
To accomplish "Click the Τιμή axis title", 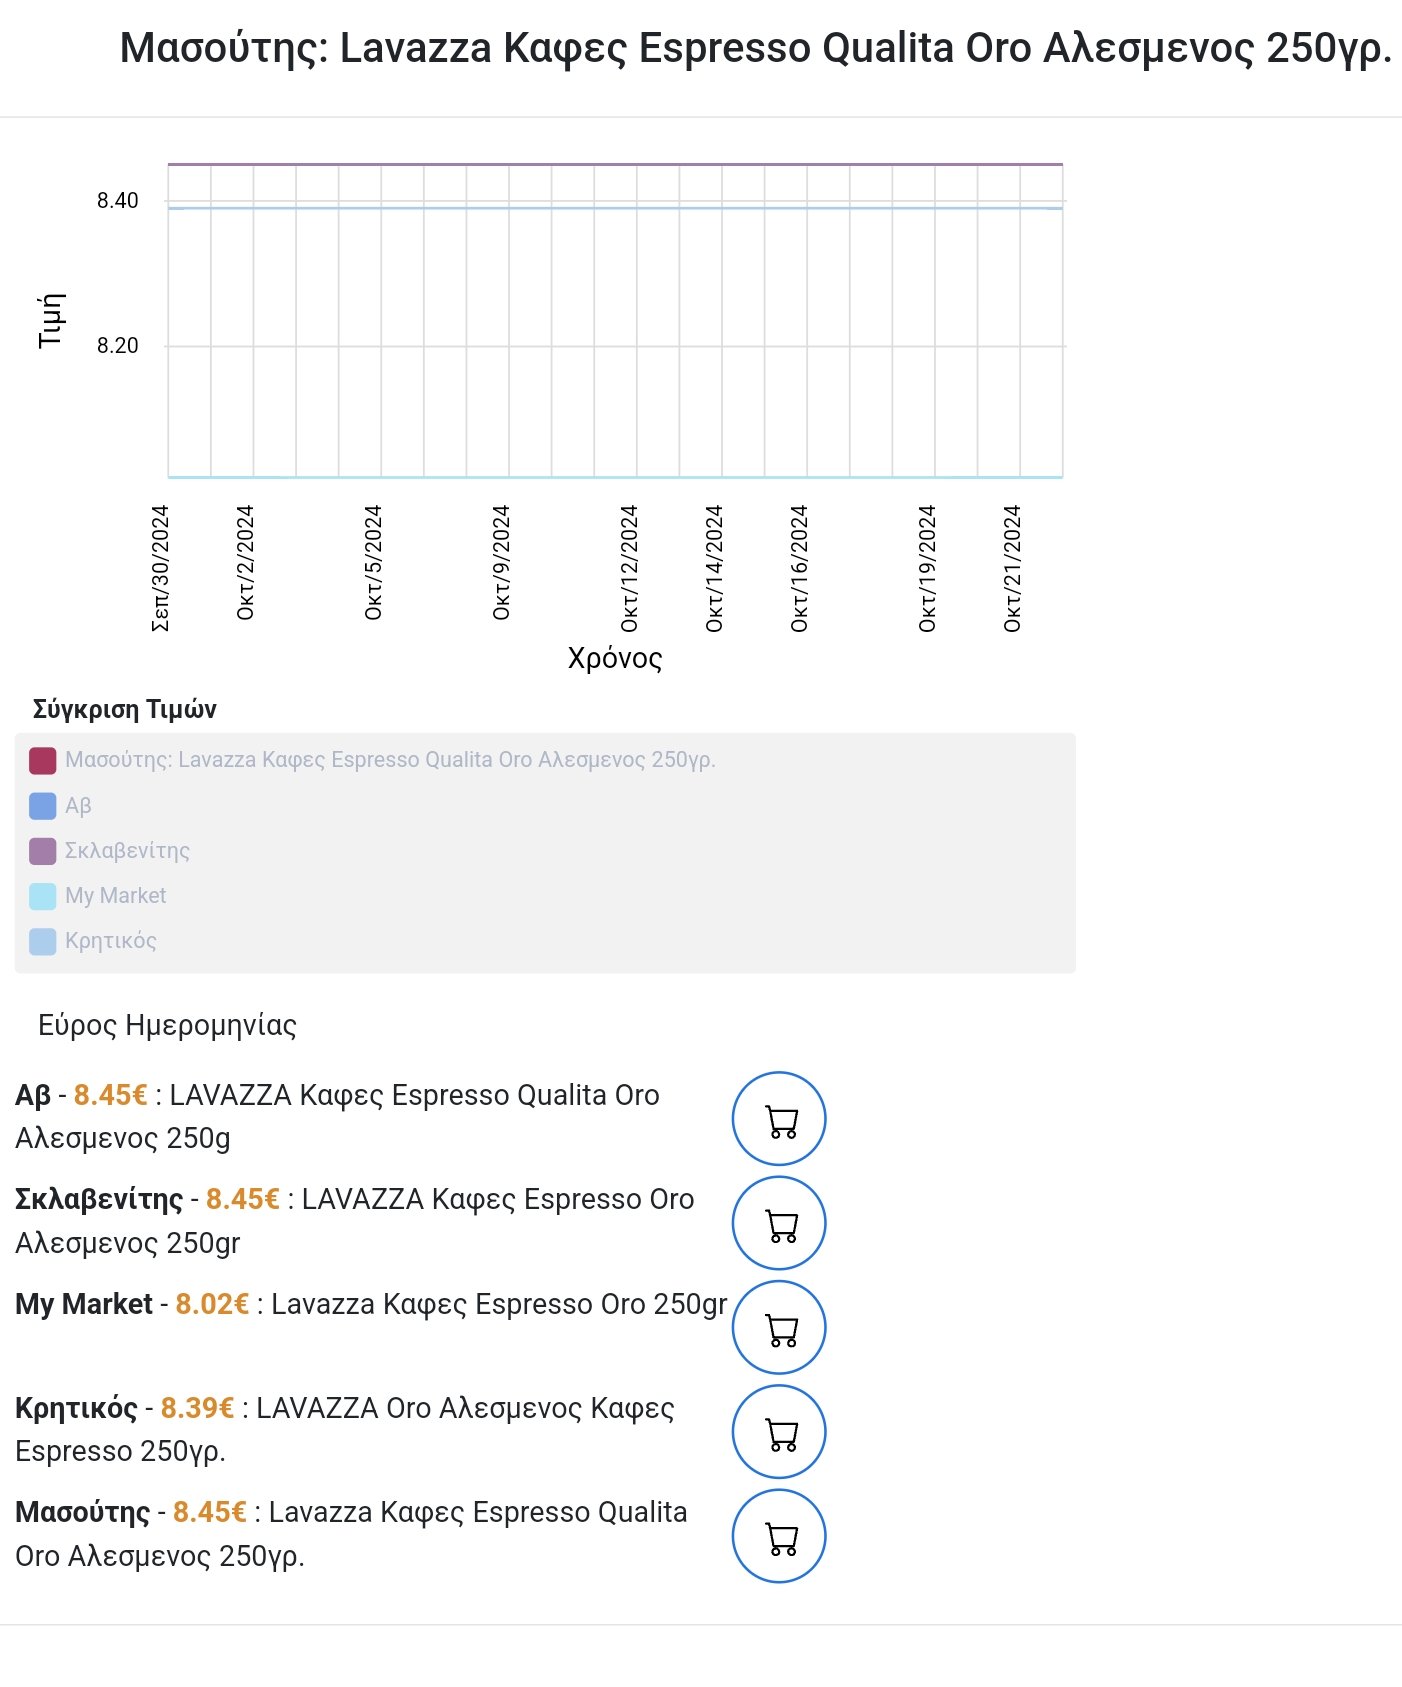I will click(x=50, y=320).
